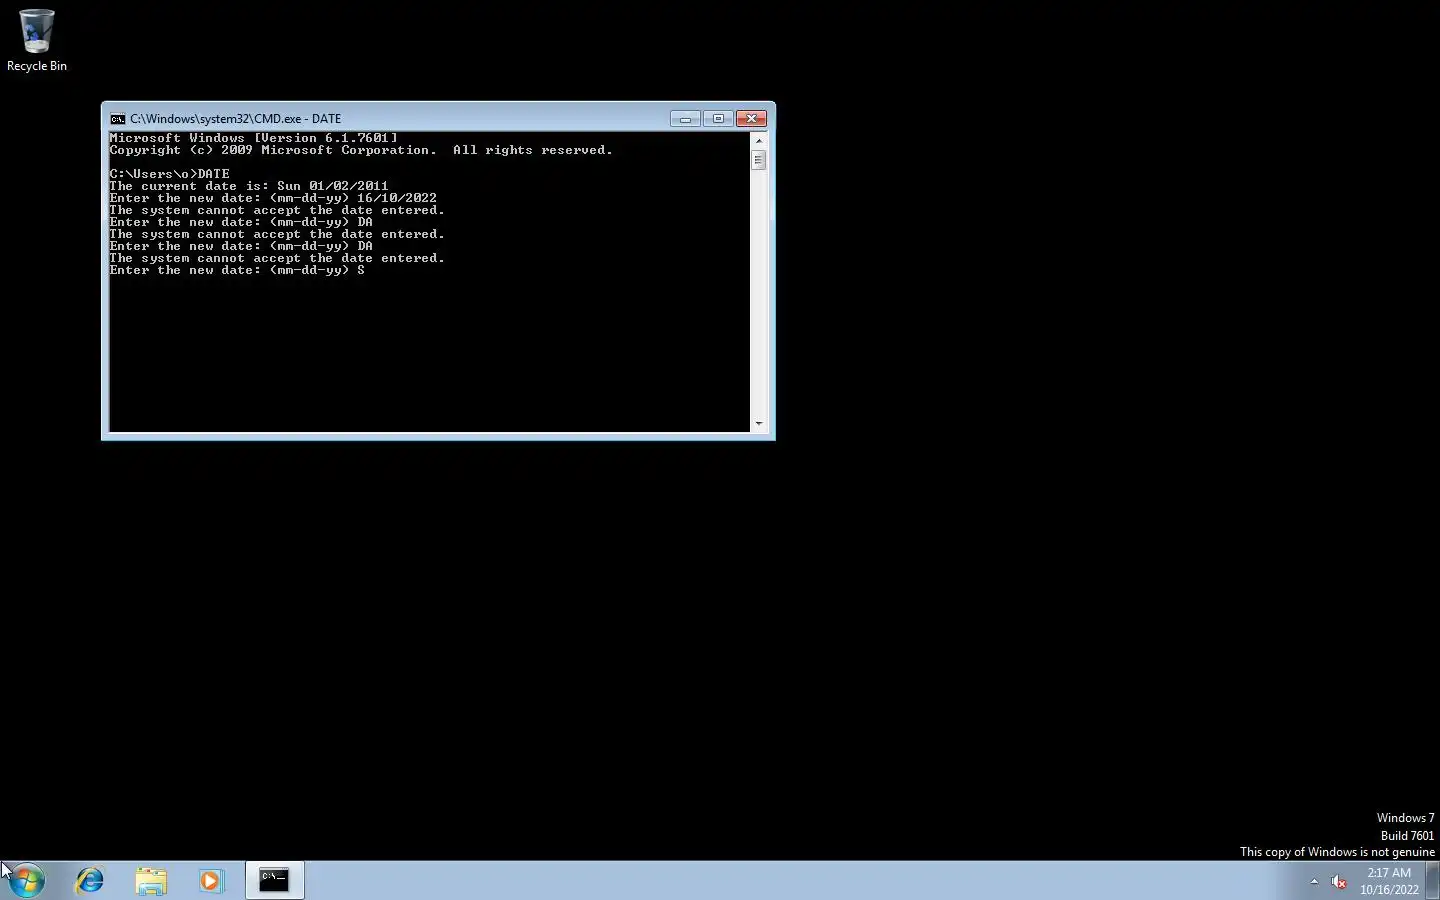The width and height of the screenshot is (1440, 900).
Task: Click the line containing 16/10/2022
Action: pos(273,198)
